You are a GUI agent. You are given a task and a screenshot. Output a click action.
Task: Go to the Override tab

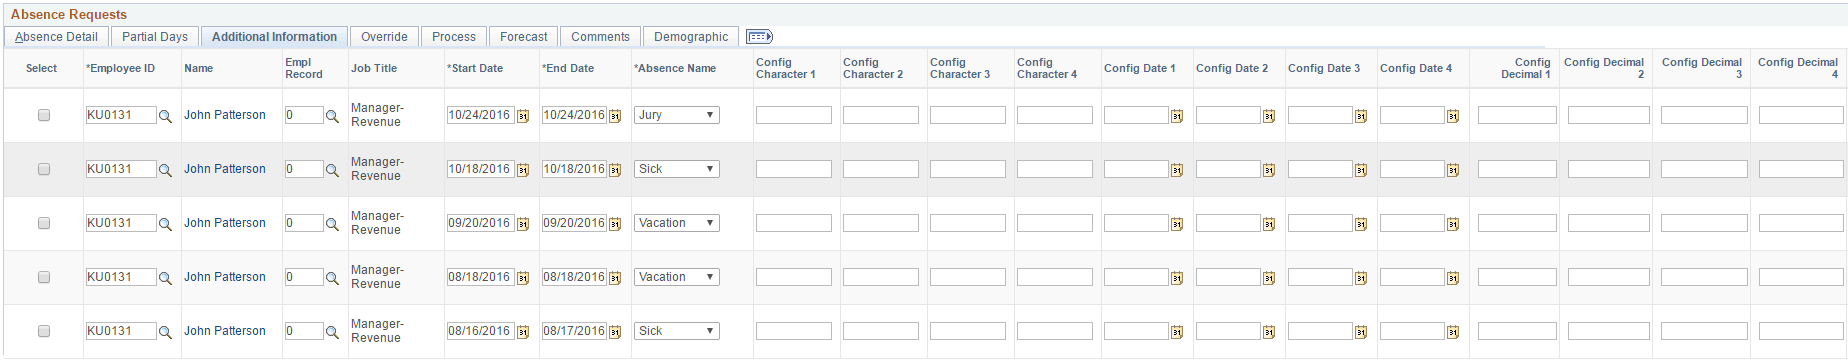[x=384, y=37]
